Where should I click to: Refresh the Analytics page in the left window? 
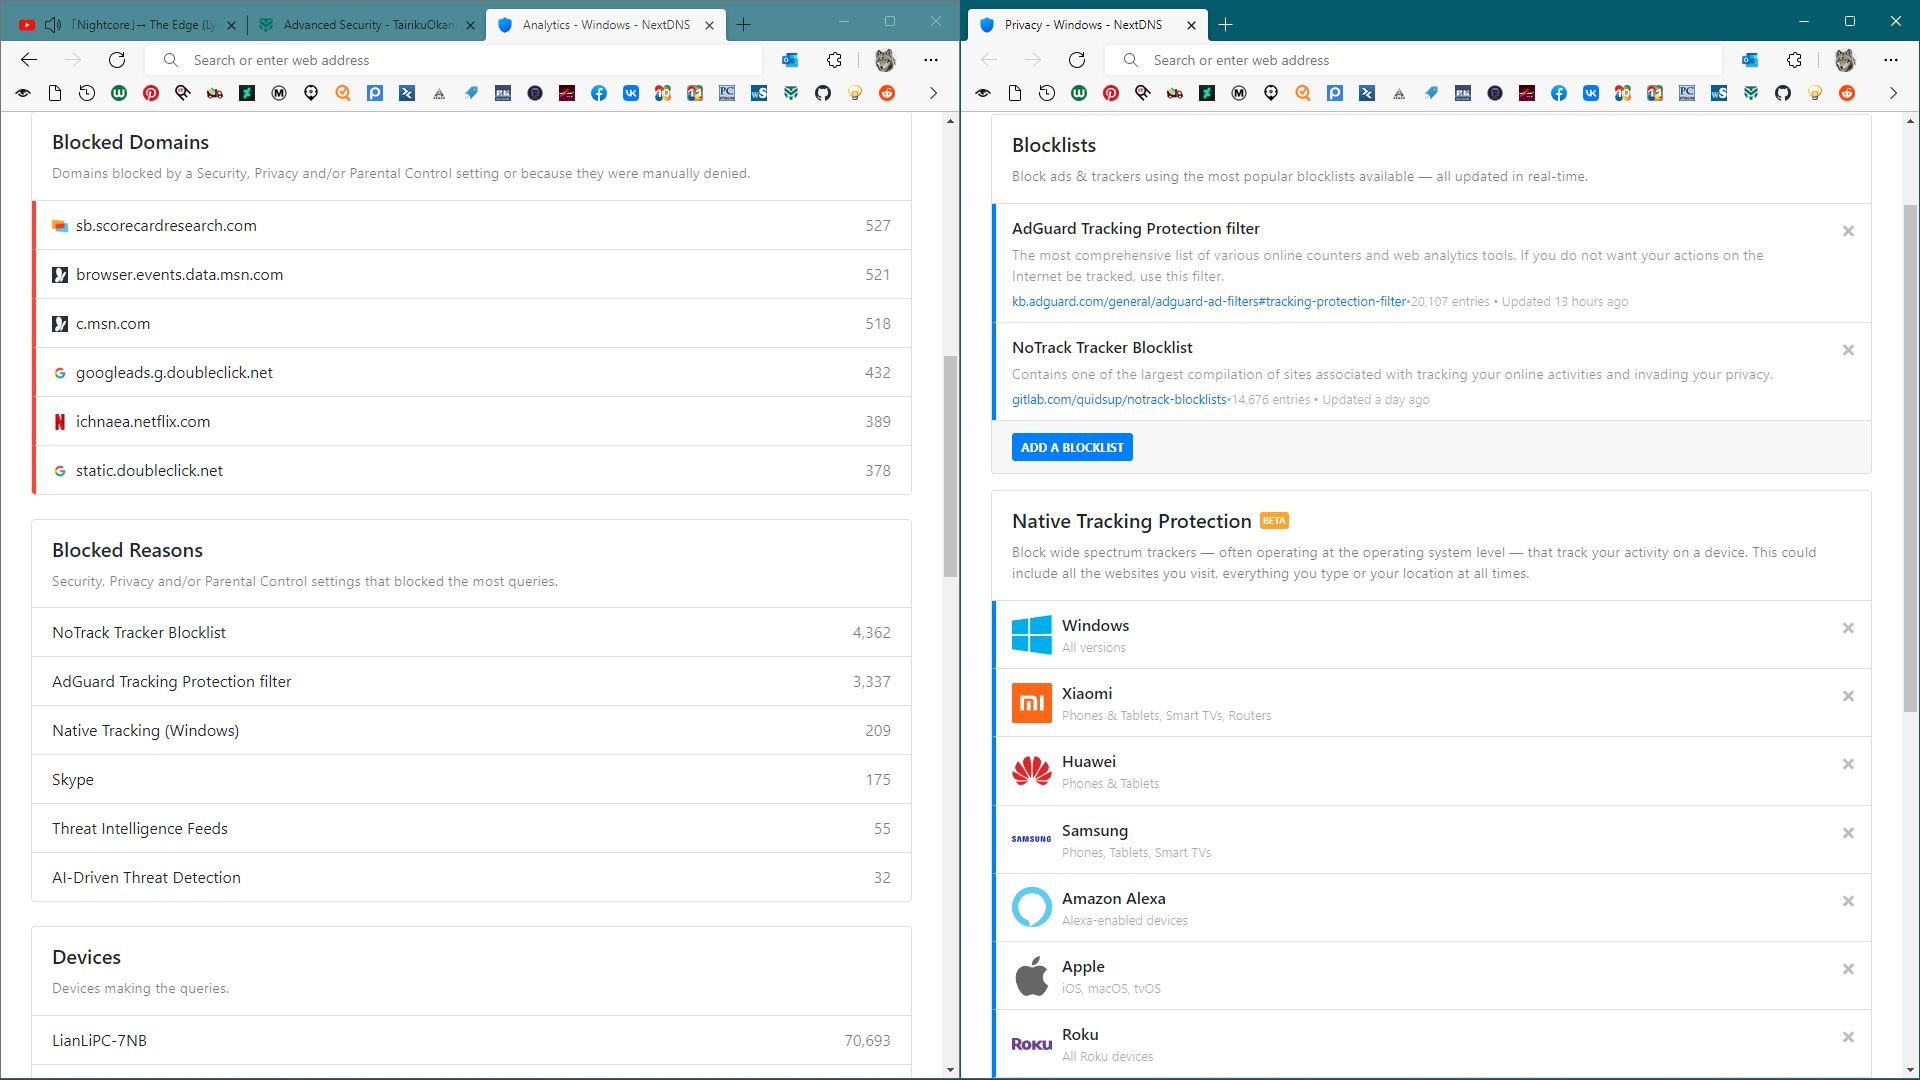coord(117,60)
